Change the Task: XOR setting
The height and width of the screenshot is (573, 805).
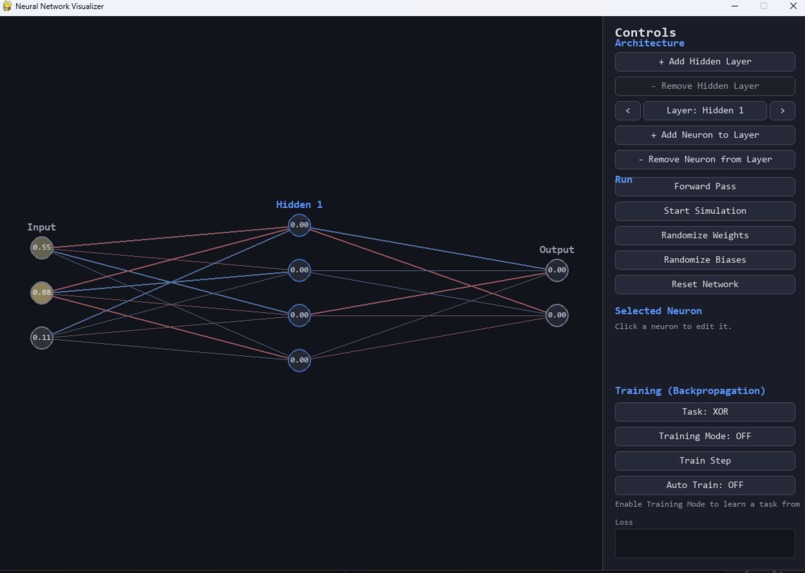pyautogui.click(x=705, y=412)
